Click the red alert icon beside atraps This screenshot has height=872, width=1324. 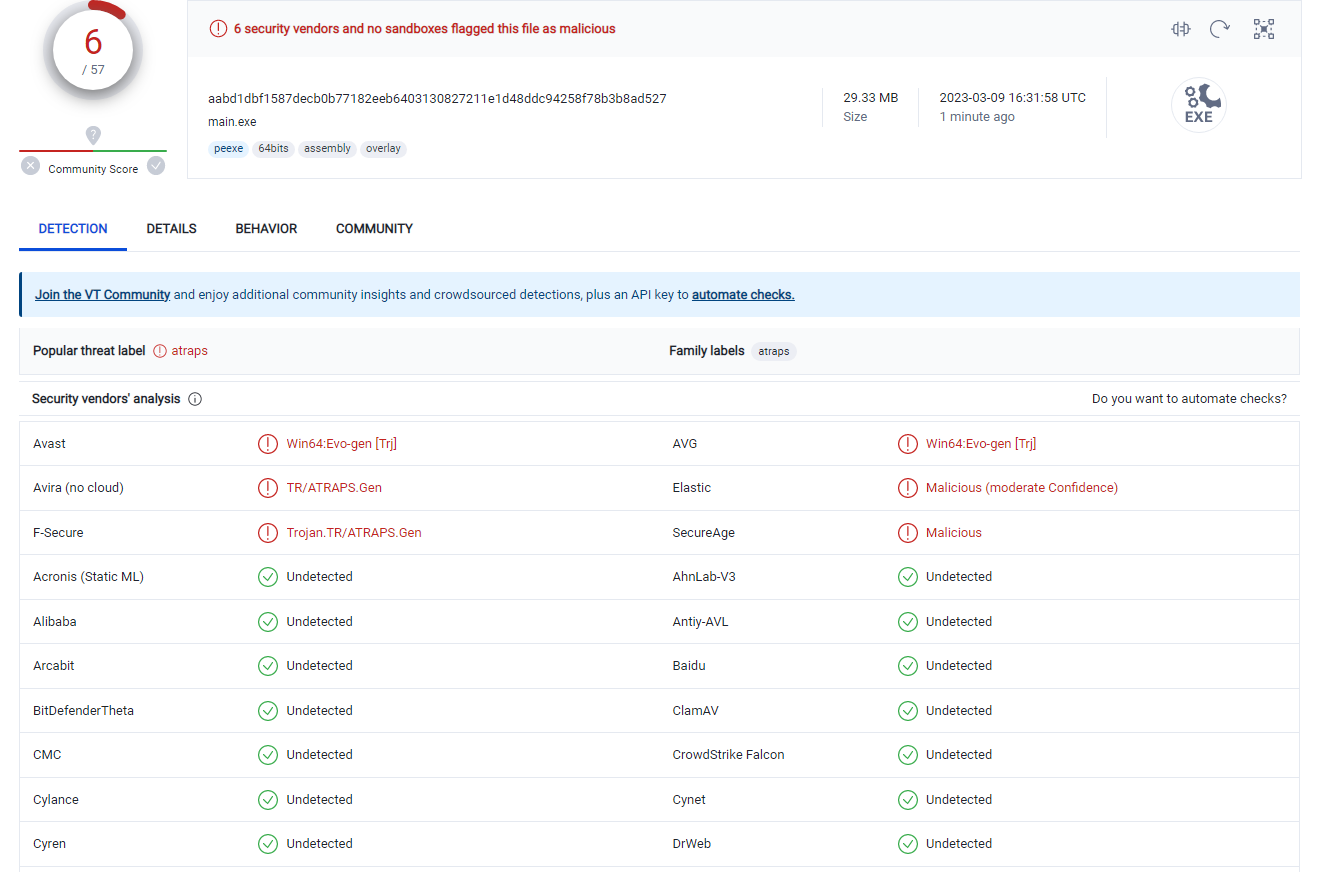point(160,351)
